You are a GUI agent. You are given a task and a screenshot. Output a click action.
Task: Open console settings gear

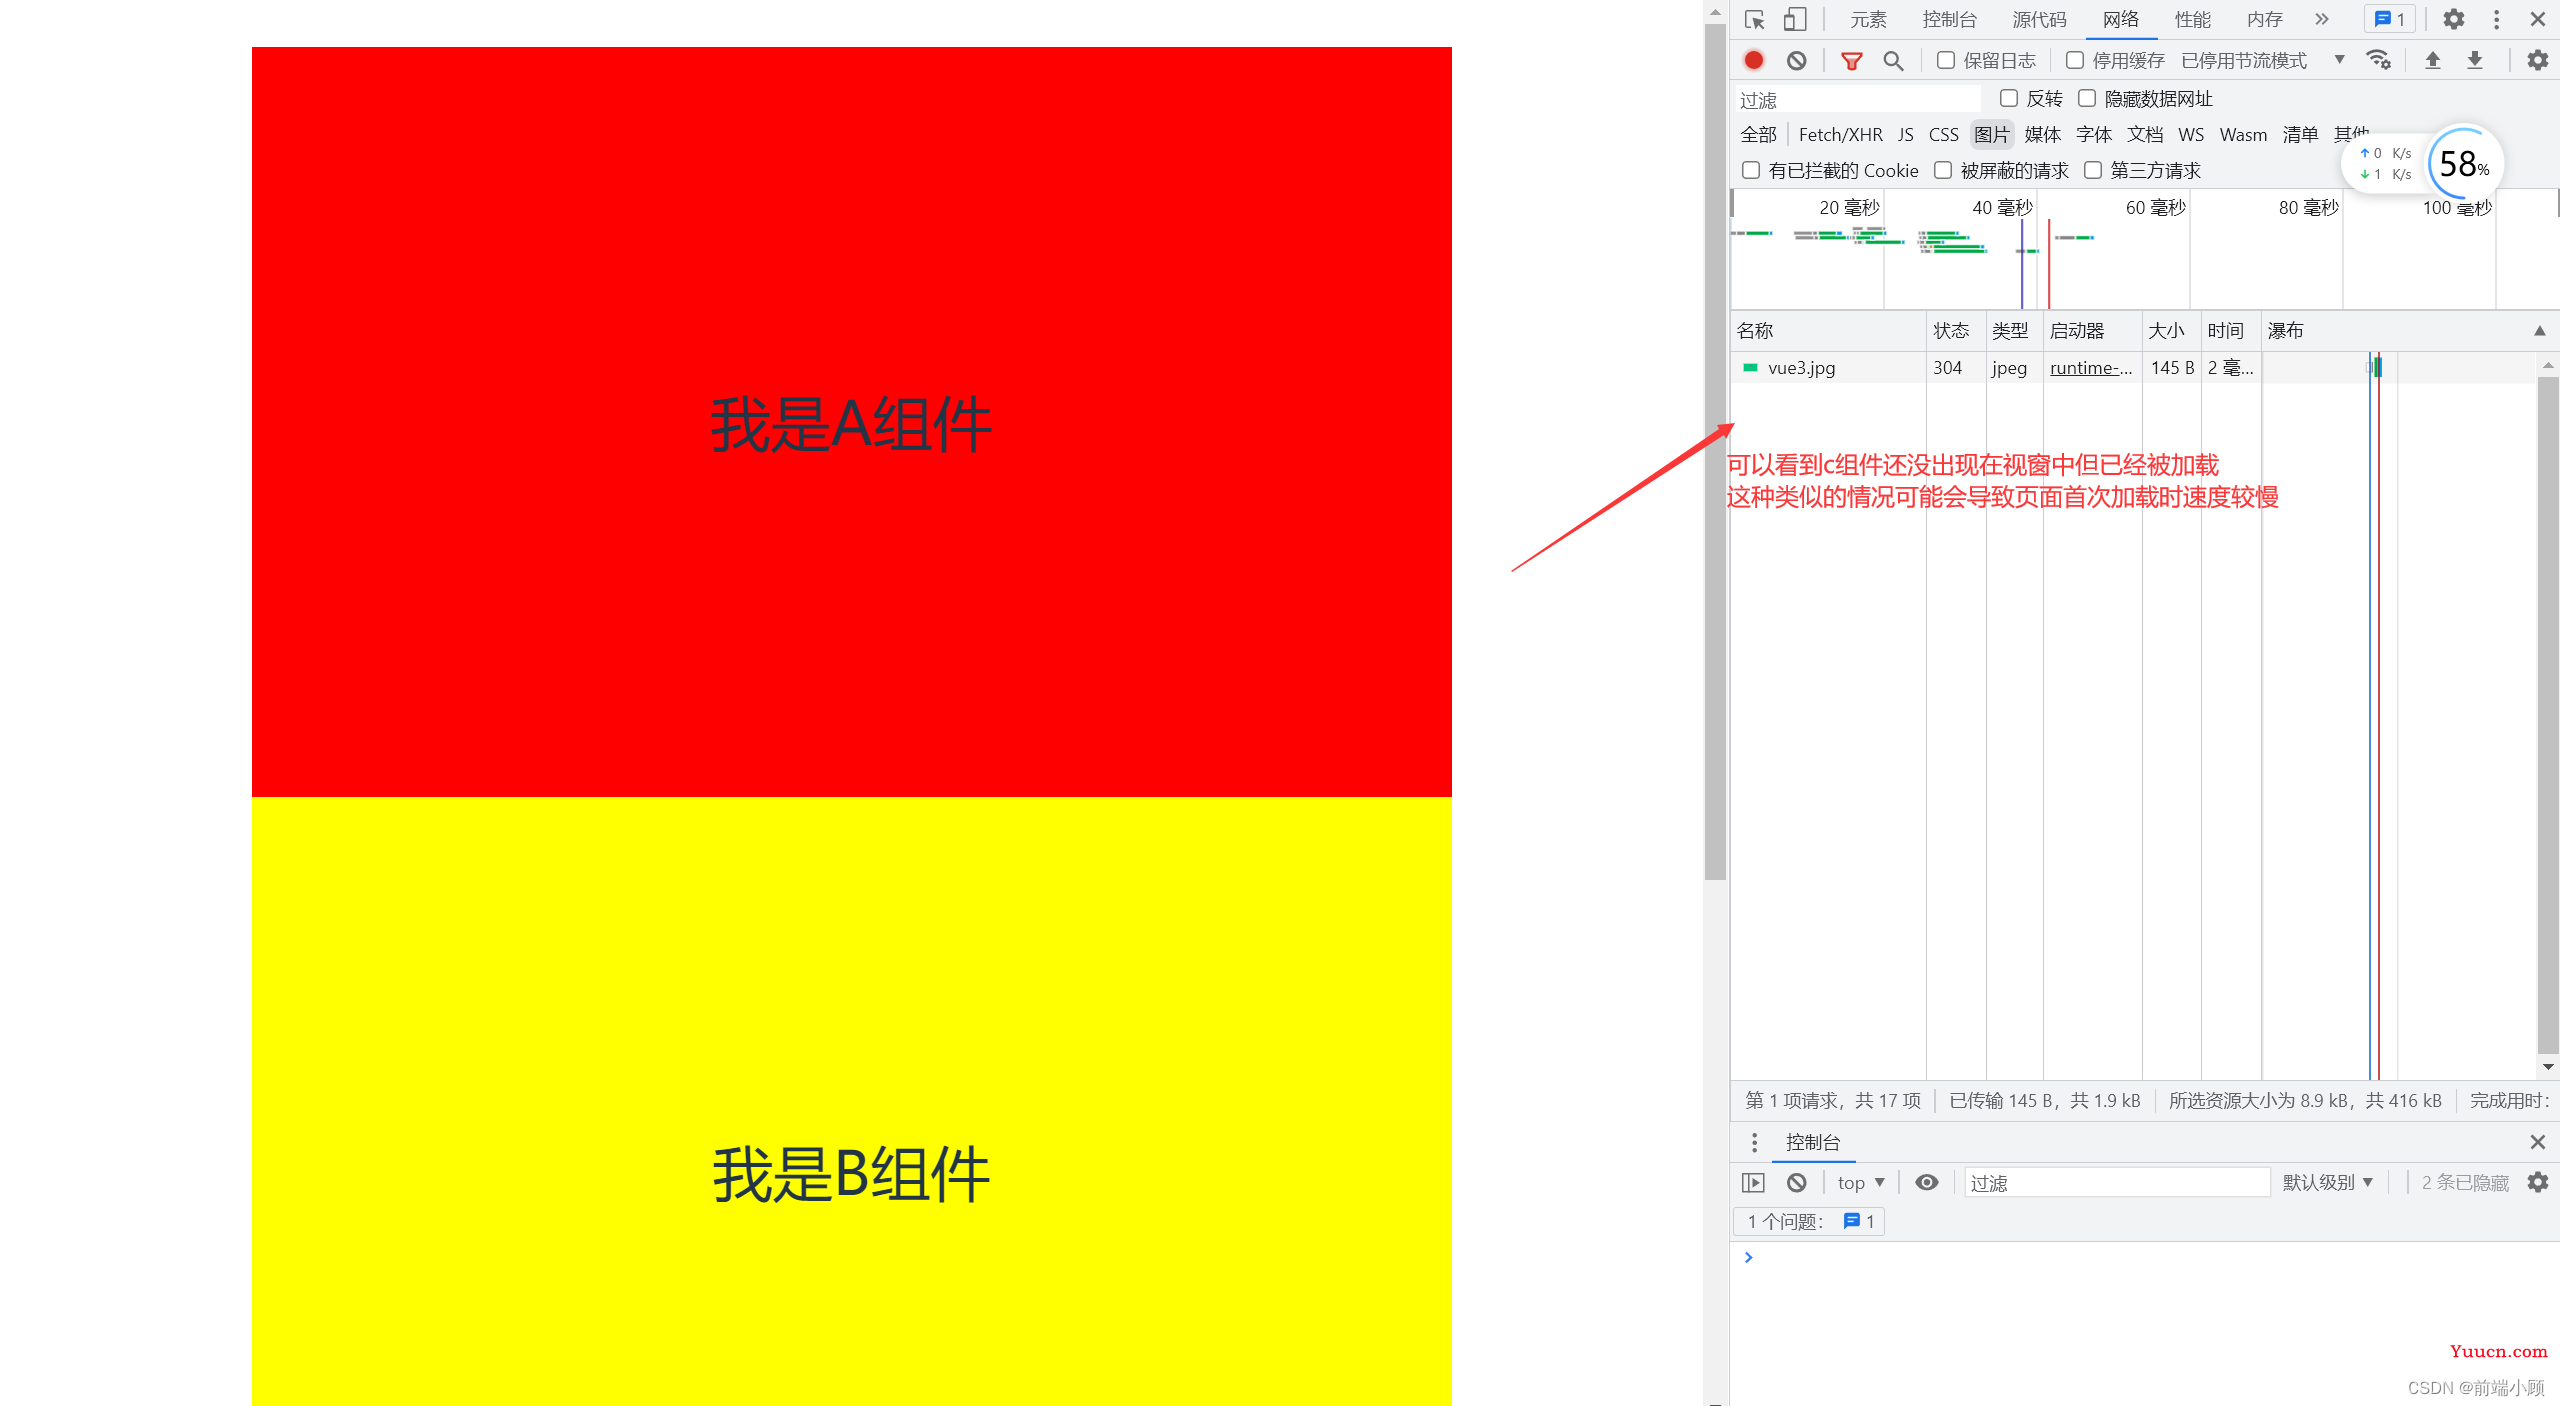pyautogui.click(x=2538, y=1182)
